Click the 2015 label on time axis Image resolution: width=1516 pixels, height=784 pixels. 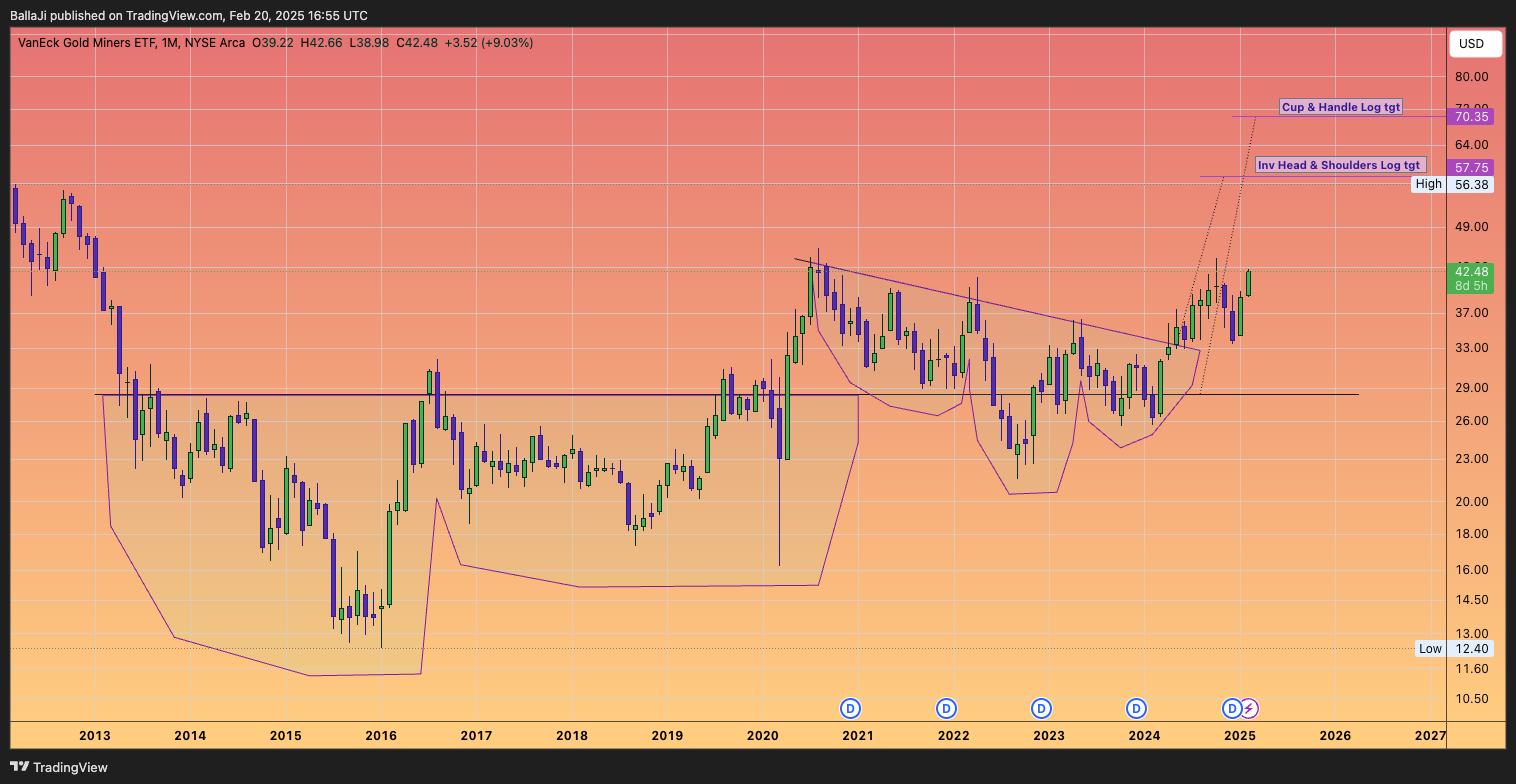(285, 736)
